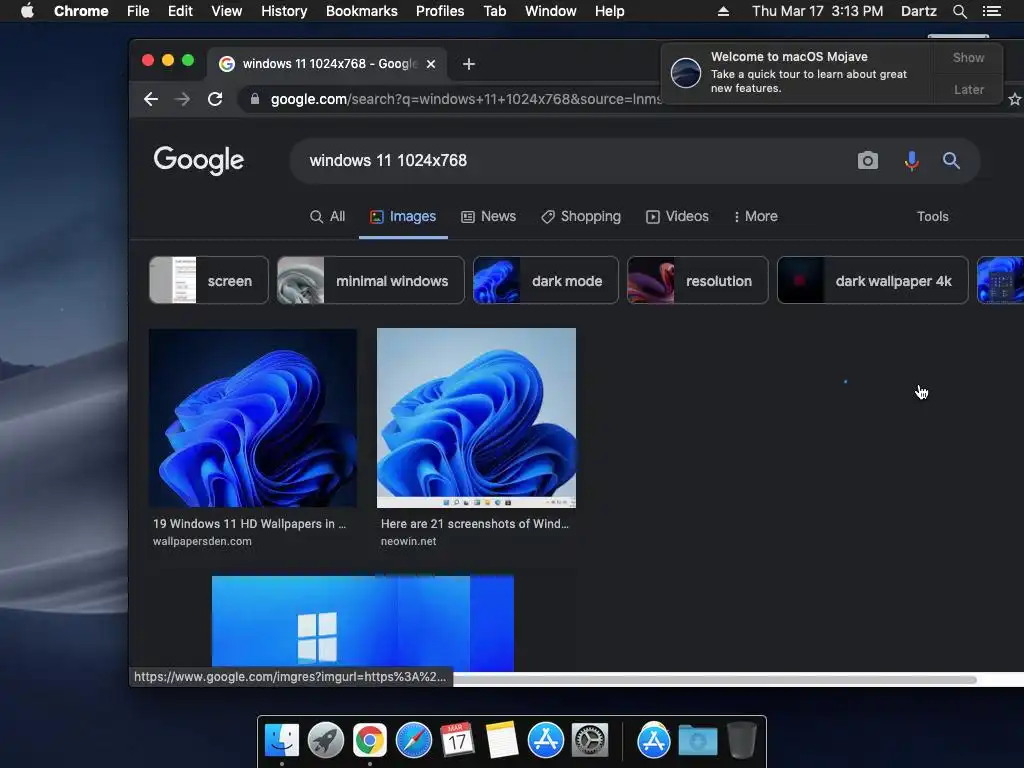Click the eject icon in the menu bar

point(723,11)
